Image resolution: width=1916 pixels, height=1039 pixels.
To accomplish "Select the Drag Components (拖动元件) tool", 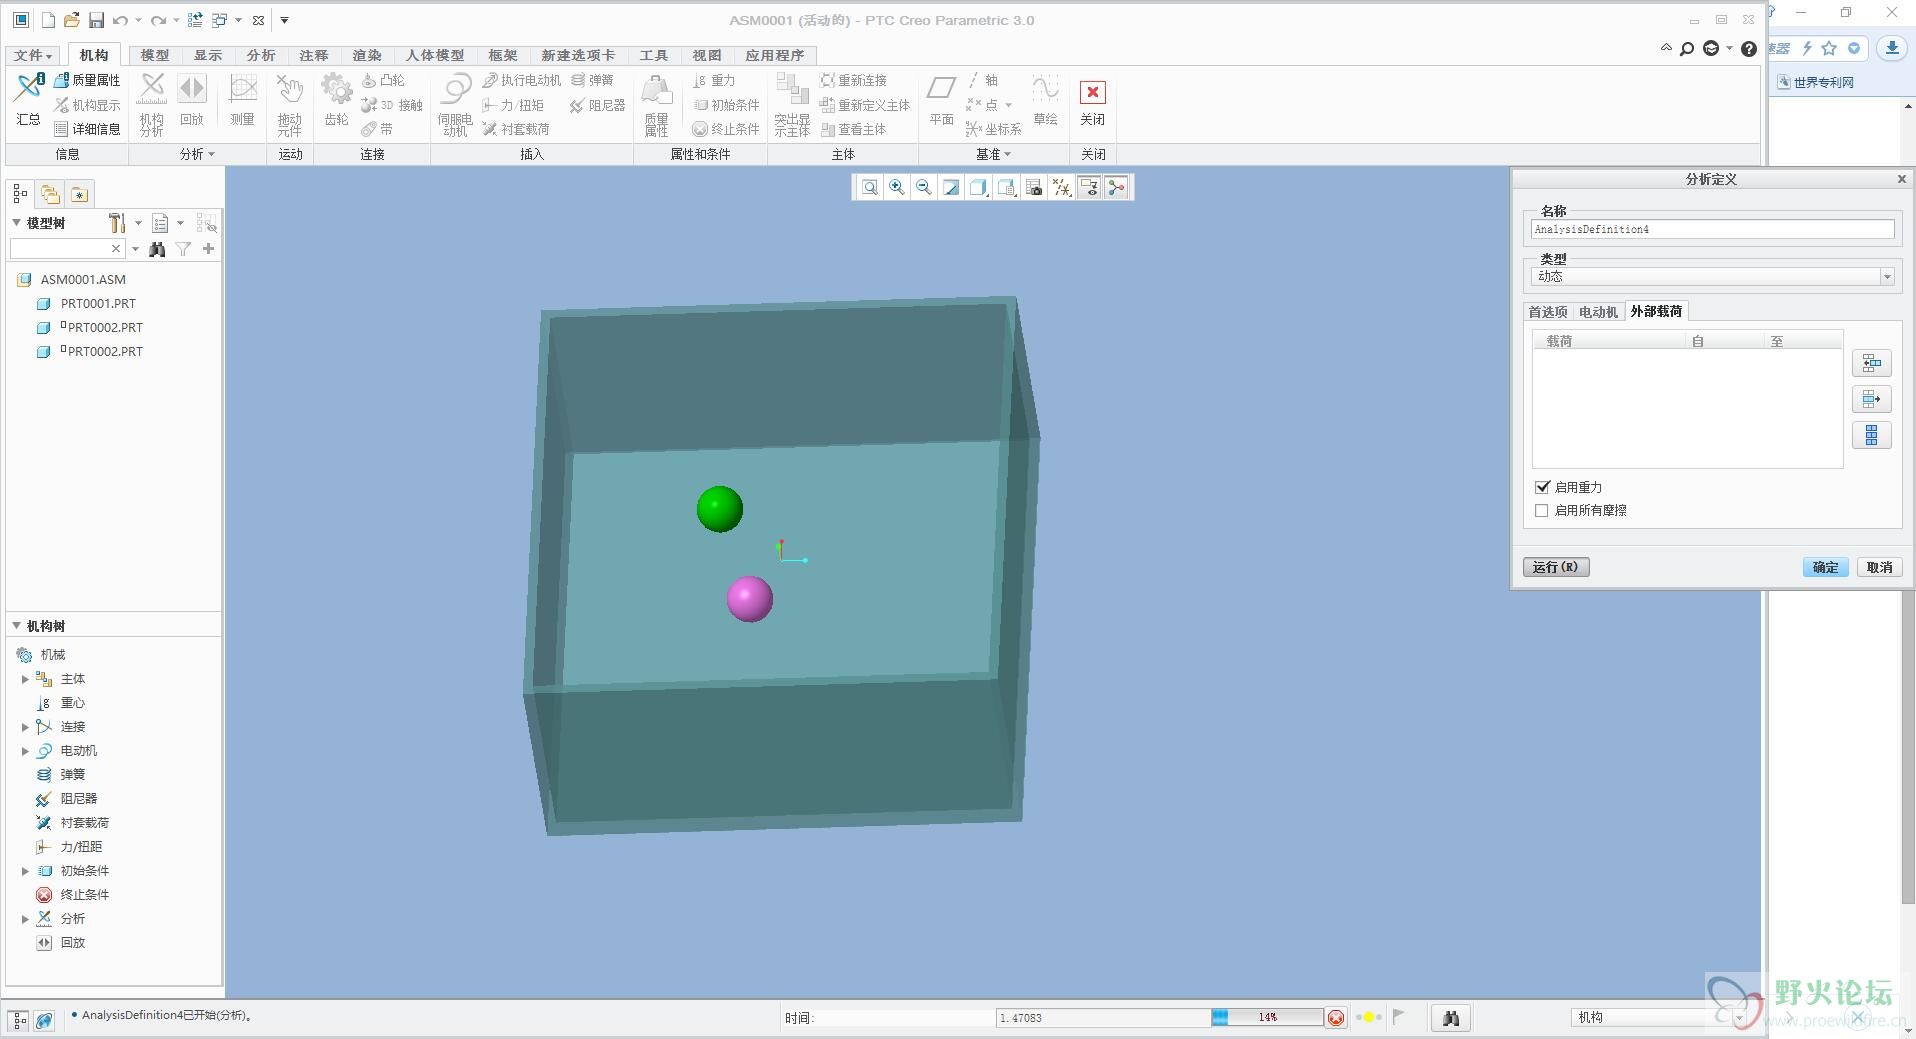I will coord(289,104).
